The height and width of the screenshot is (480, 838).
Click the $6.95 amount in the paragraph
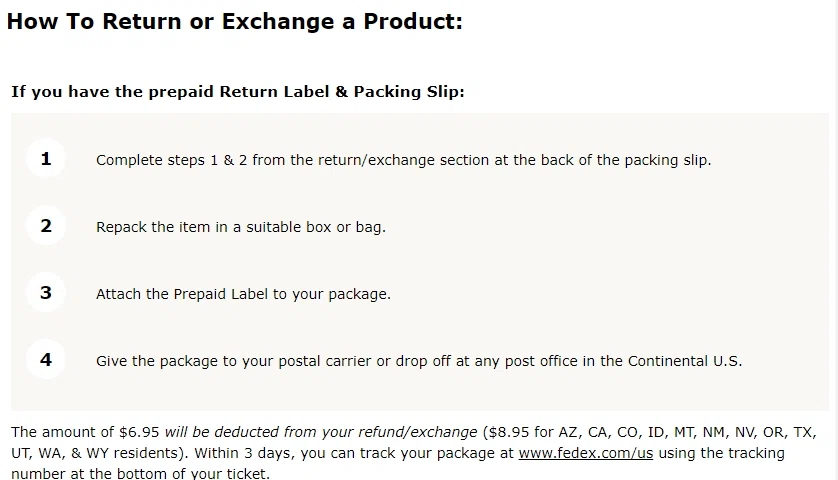tap(140, 433)
